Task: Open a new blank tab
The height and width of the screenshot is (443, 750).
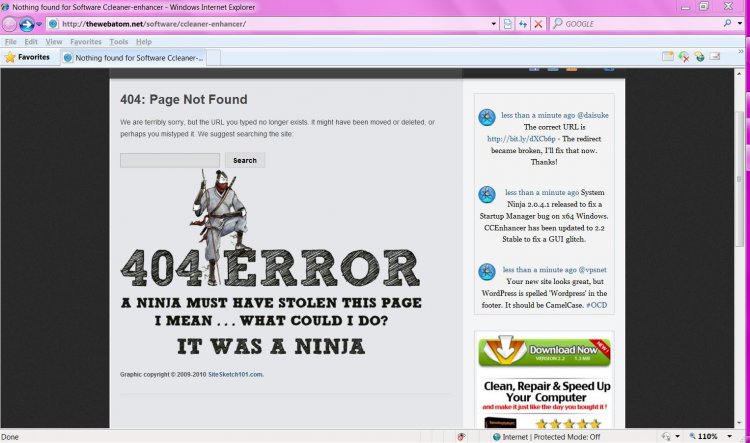Action: click(213, 57)
